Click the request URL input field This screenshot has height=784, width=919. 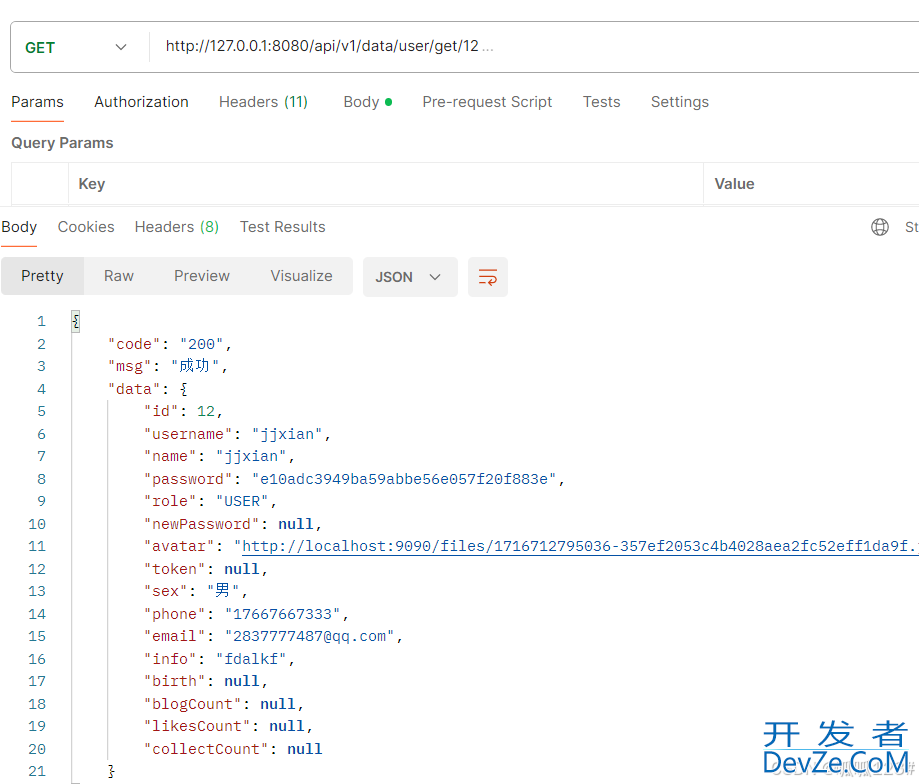(x=530, y=47)
